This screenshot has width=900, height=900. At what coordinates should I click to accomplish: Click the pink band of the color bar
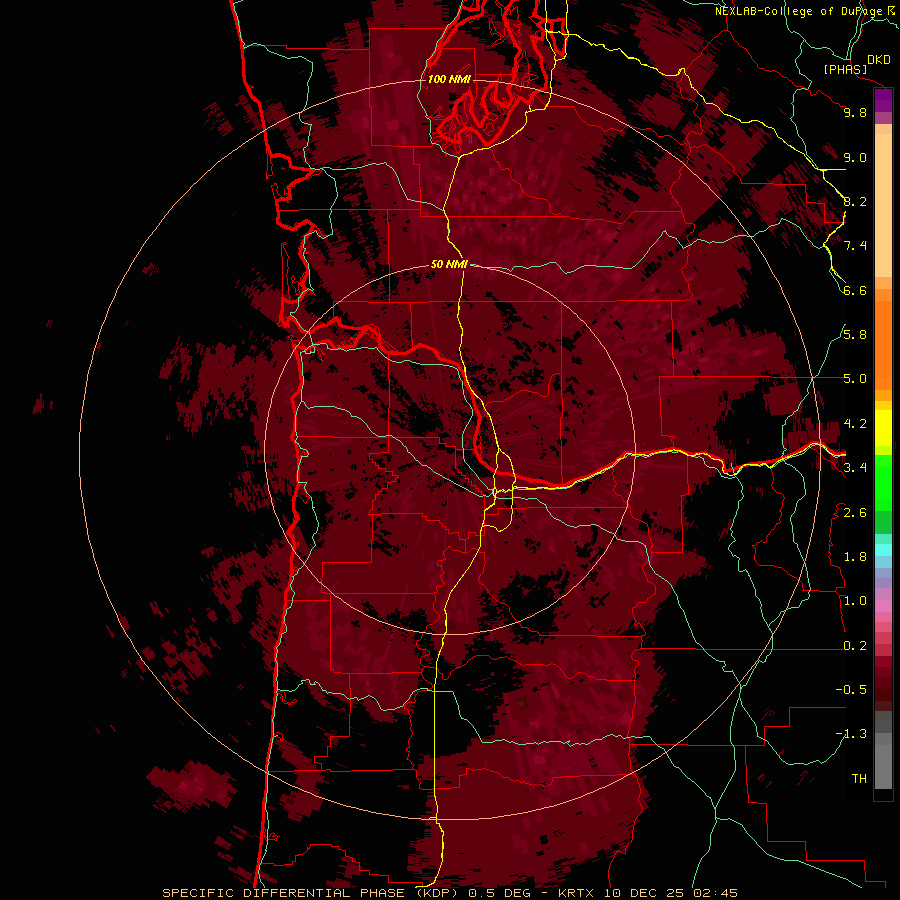(883, 606)
